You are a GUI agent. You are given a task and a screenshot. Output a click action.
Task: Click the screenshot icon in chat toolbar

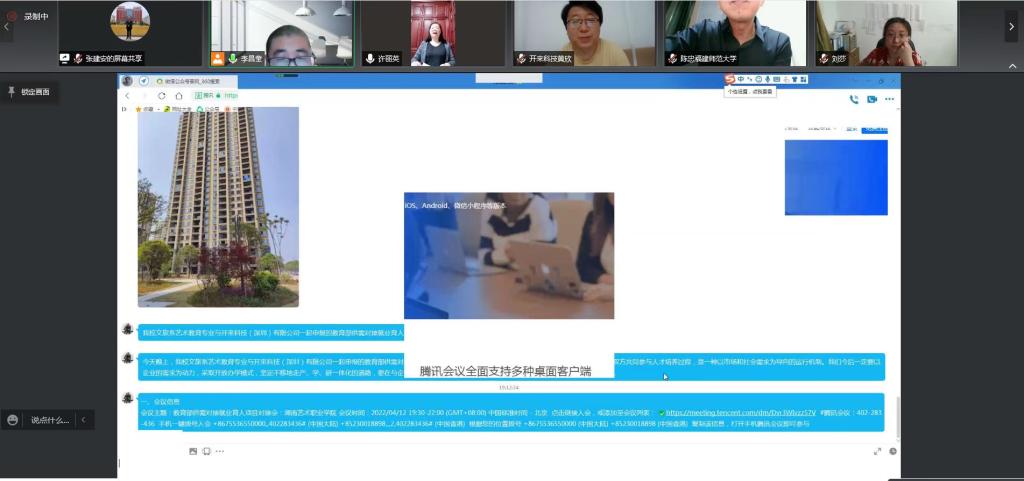coord(206,451)
